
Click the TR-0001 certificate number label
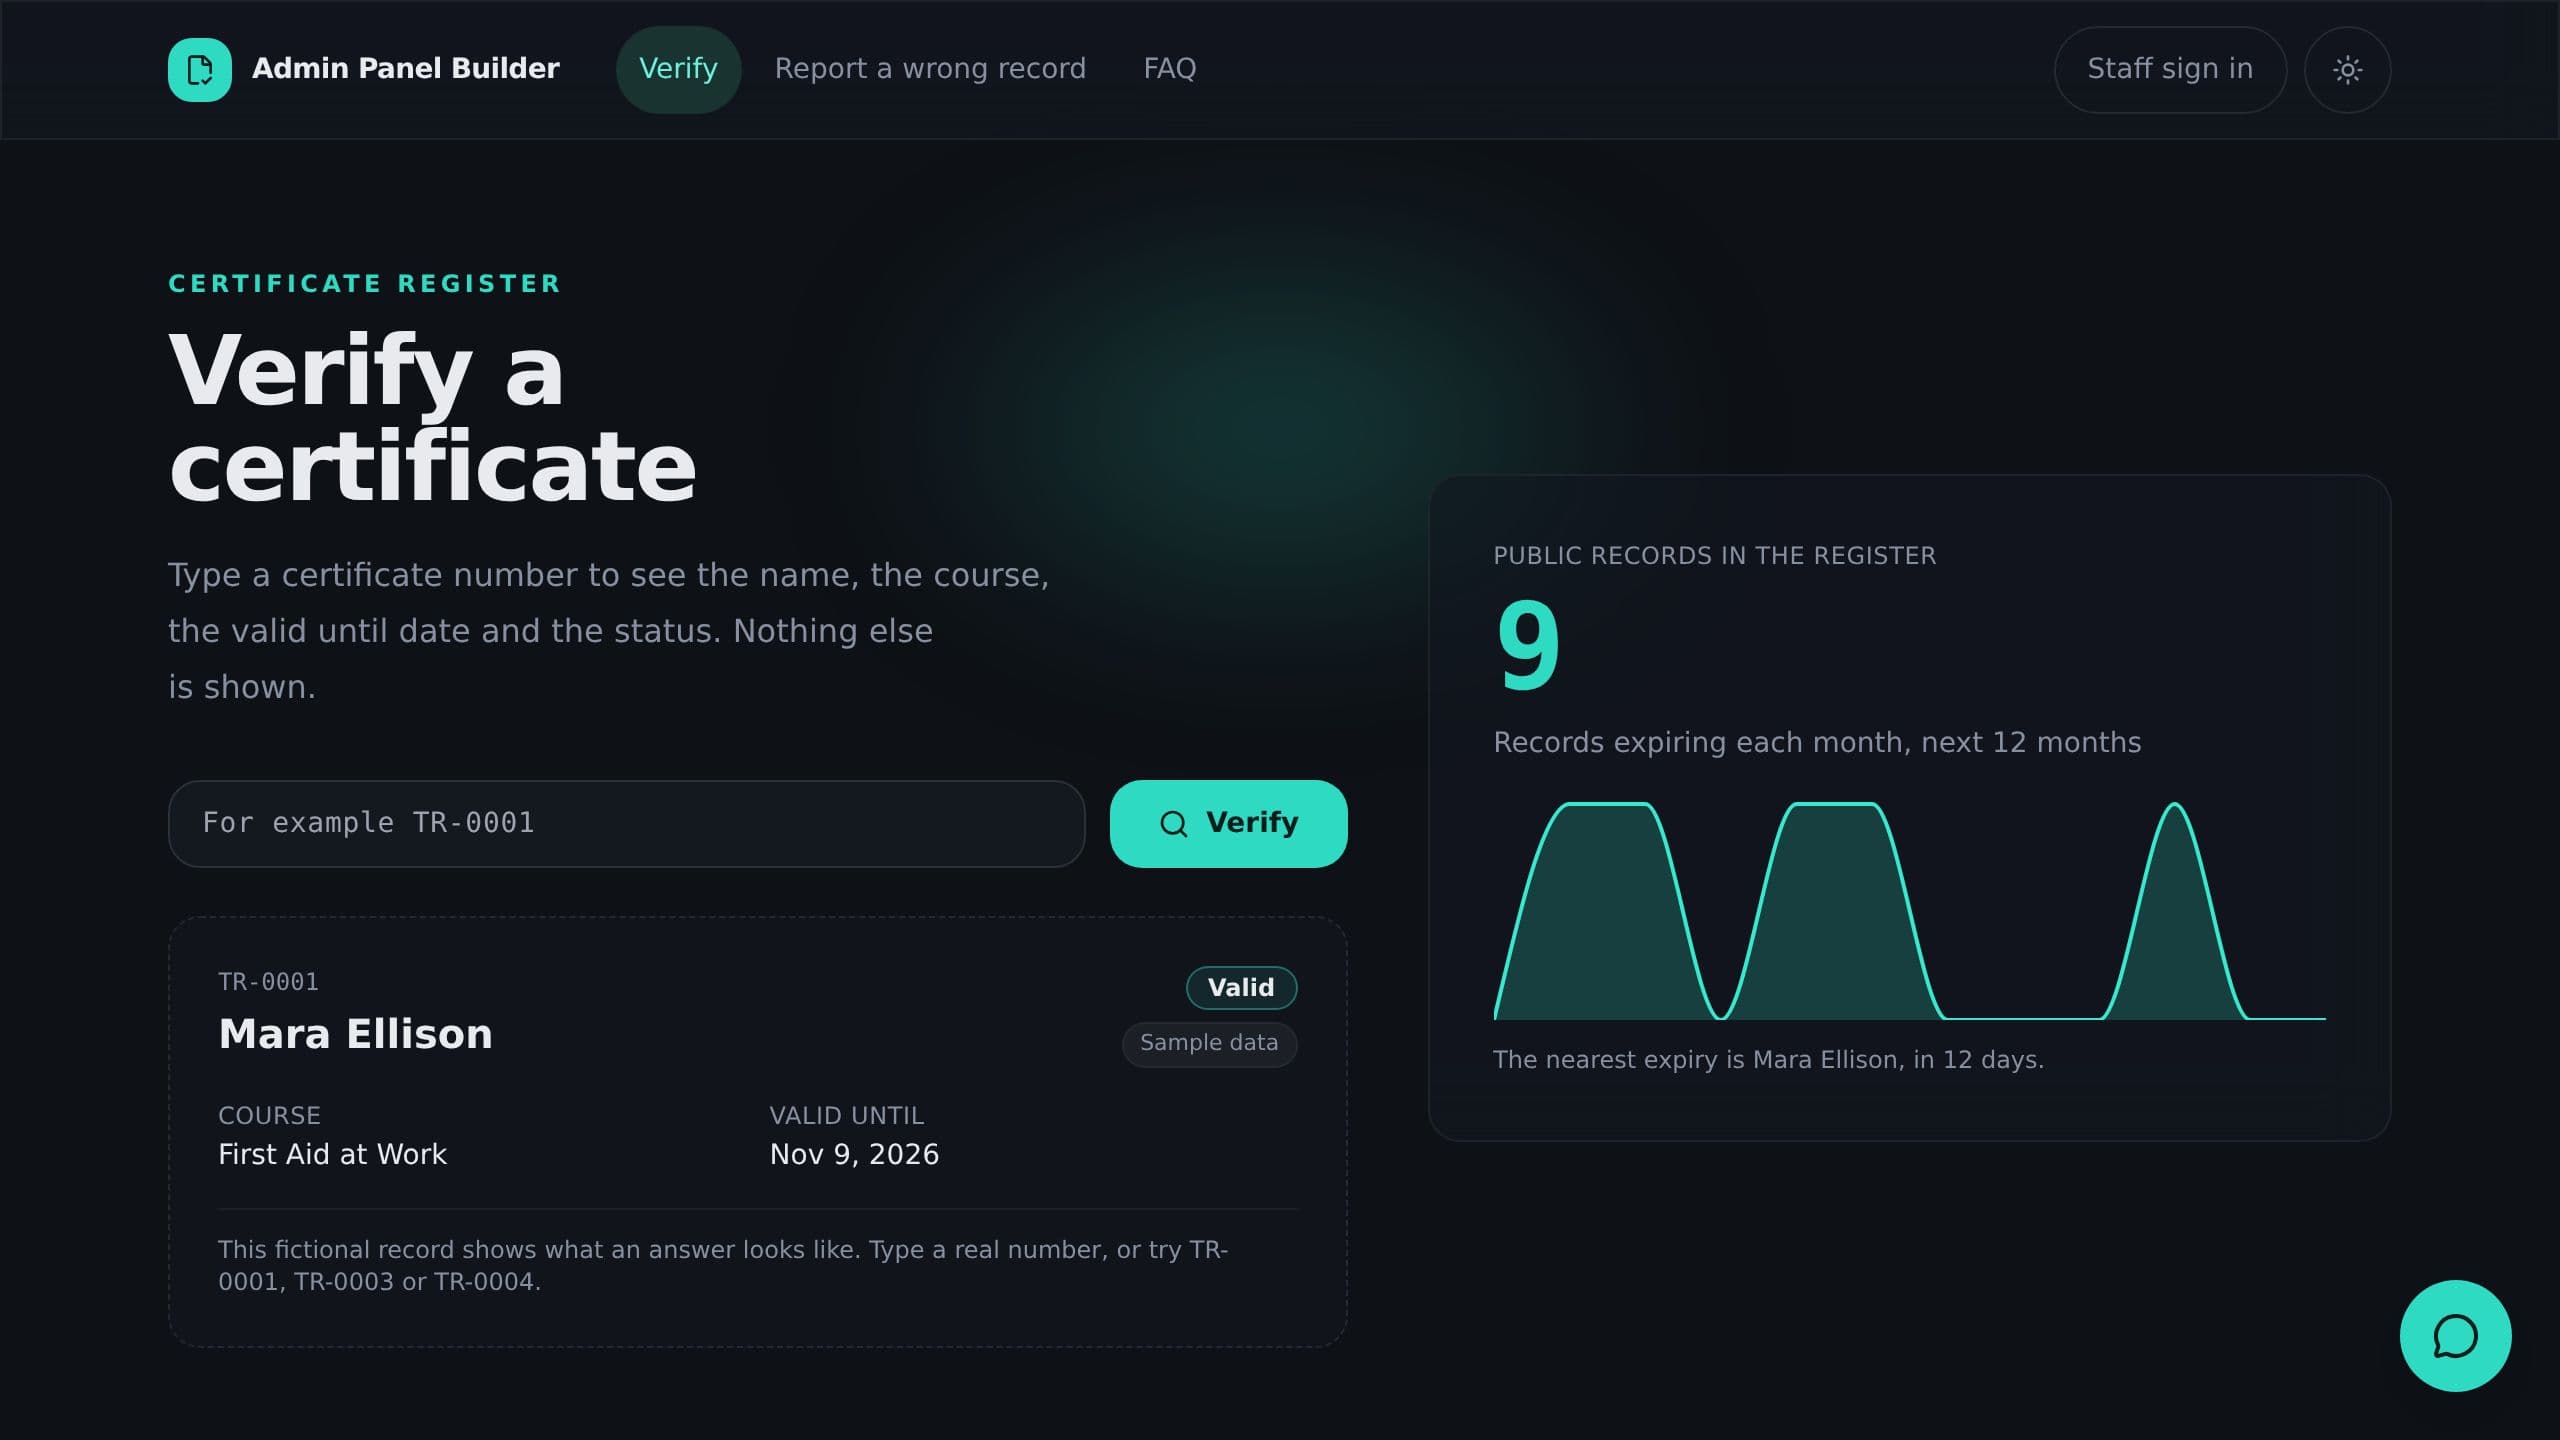point(268,982)
